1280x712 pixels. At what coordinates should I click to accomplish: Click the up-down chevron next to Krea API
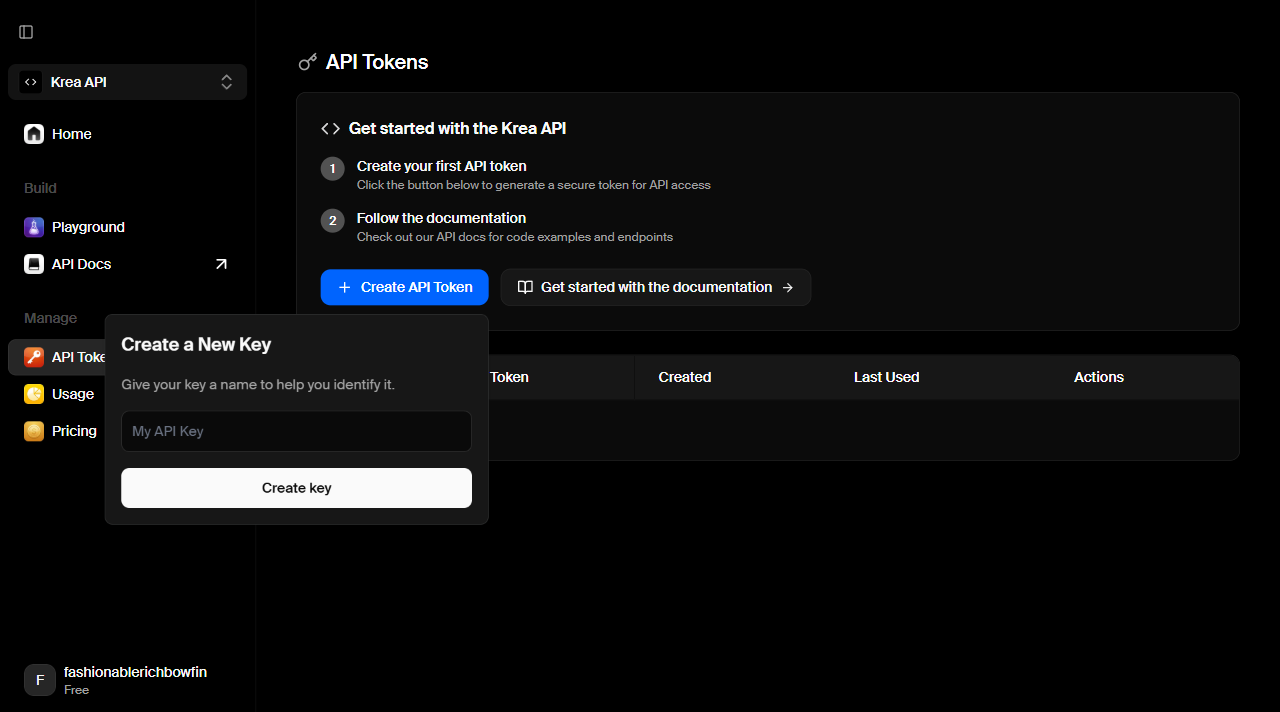pyautogui.click(x=227, y=82)
